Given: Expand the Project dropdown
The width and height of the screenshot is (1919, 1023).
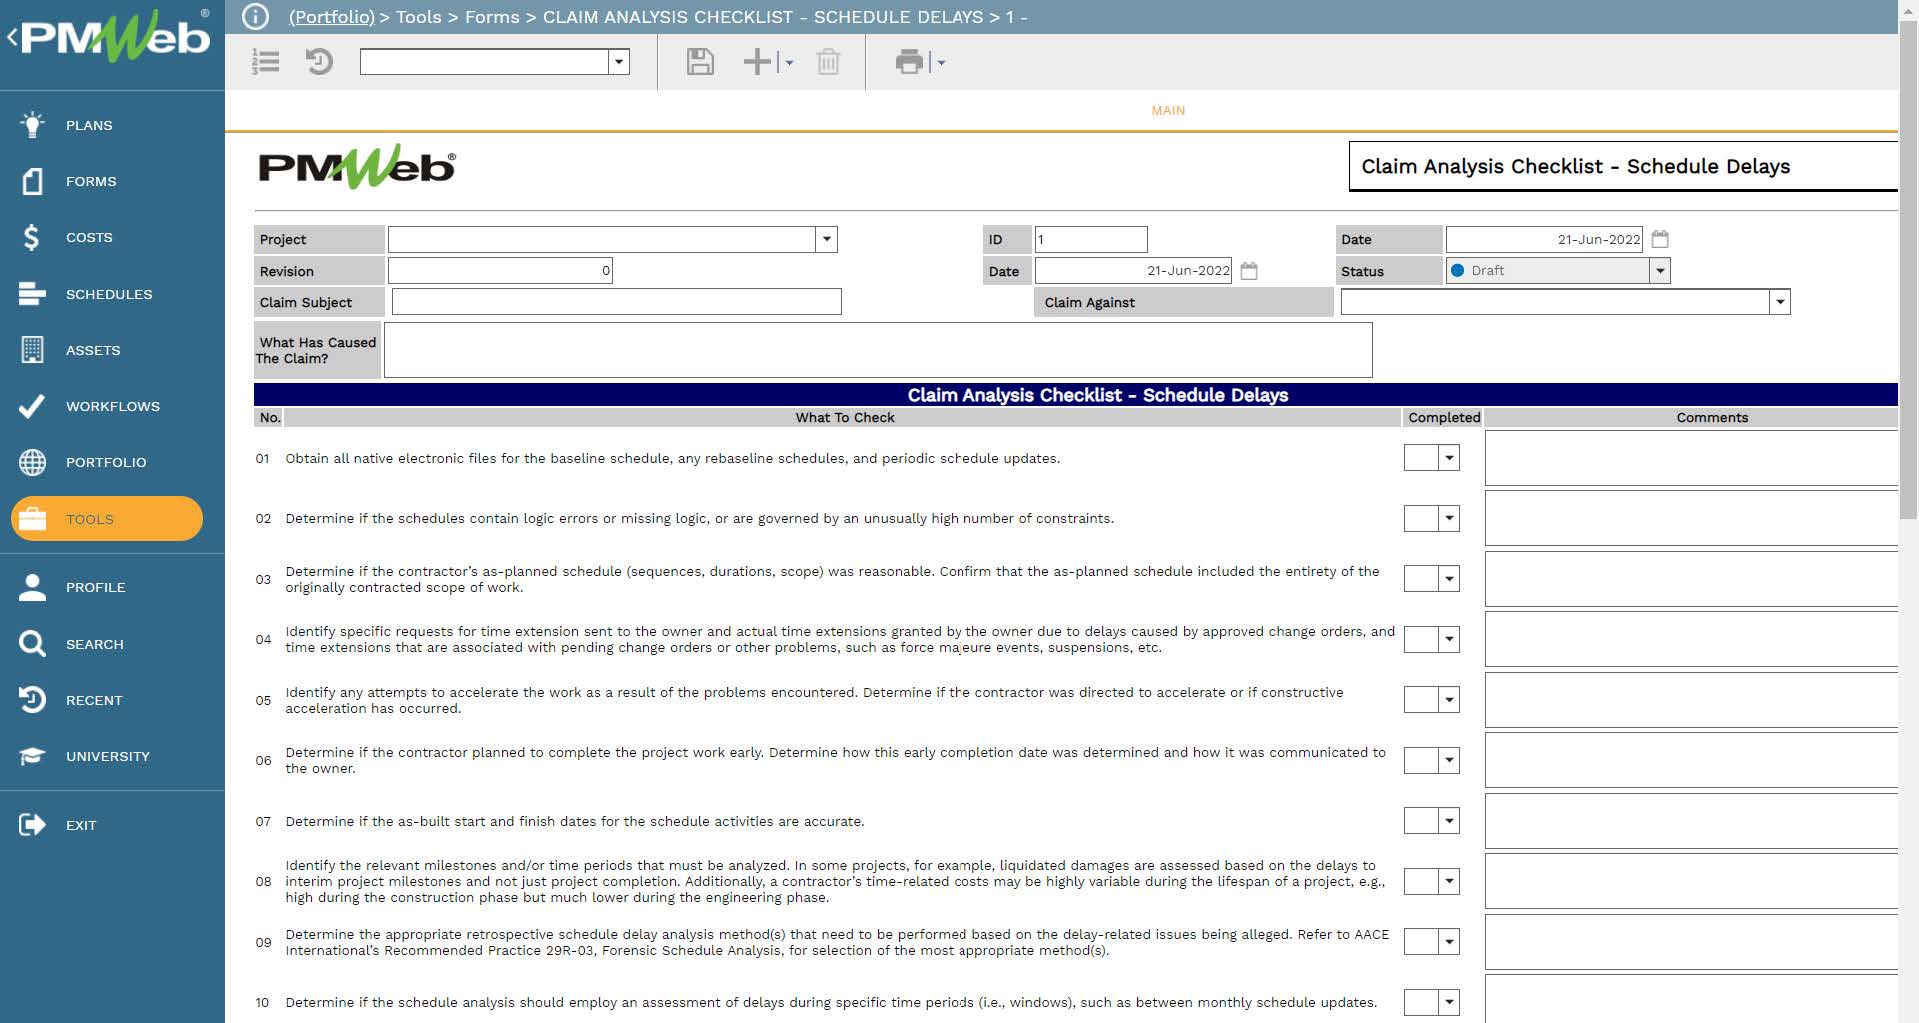Looking at the screenshot, I should (x=826, y=239).
